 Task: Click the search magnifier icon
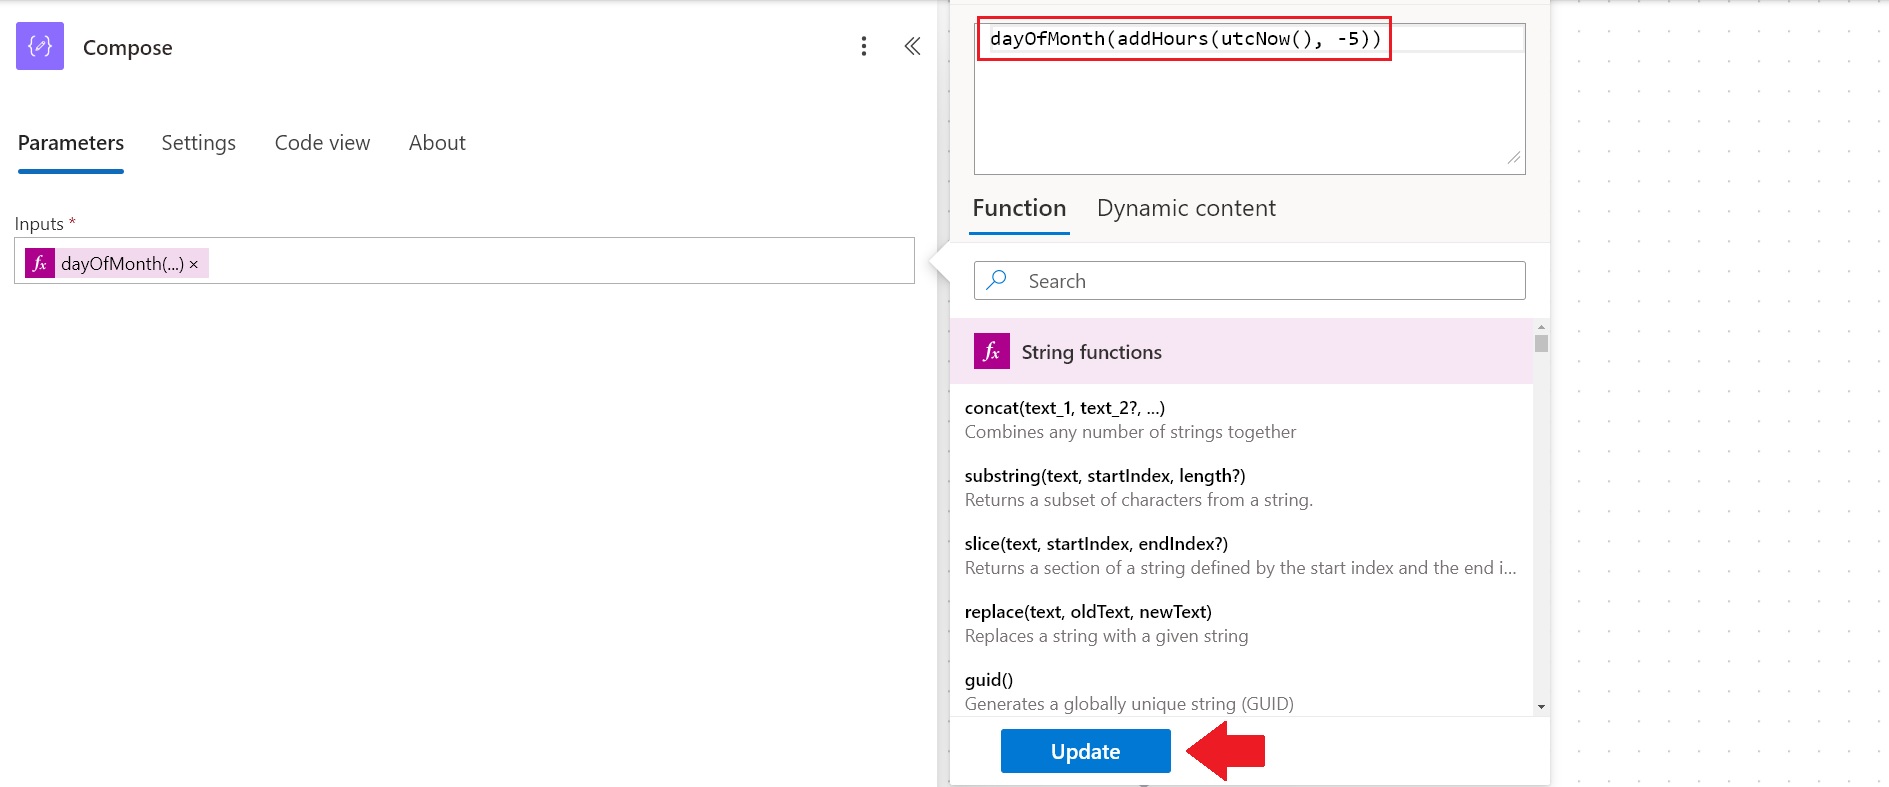coord(996,281)
